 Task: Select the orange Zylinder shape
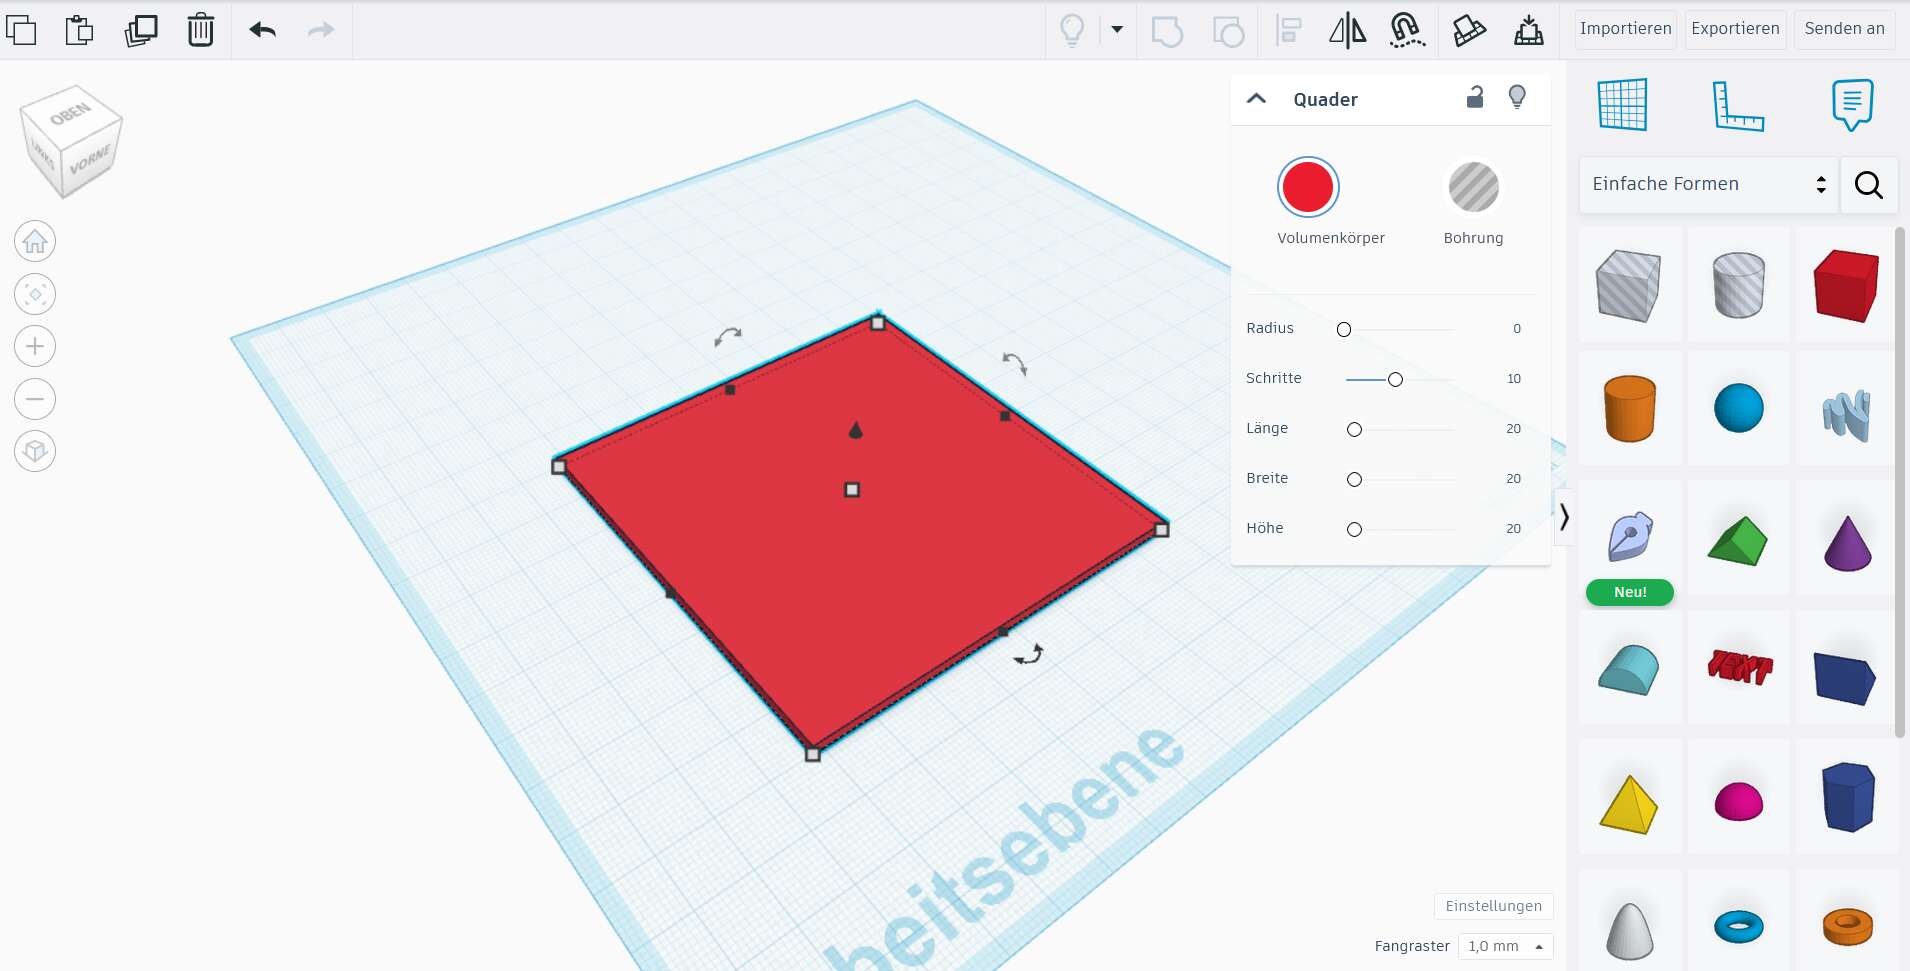click(1630, 408)
